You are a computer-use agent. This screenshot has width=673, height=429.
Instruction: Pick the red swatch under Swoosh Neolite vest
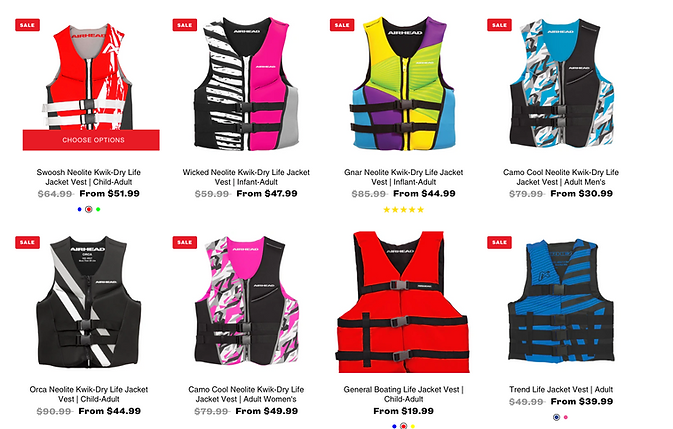coord(89,209)
